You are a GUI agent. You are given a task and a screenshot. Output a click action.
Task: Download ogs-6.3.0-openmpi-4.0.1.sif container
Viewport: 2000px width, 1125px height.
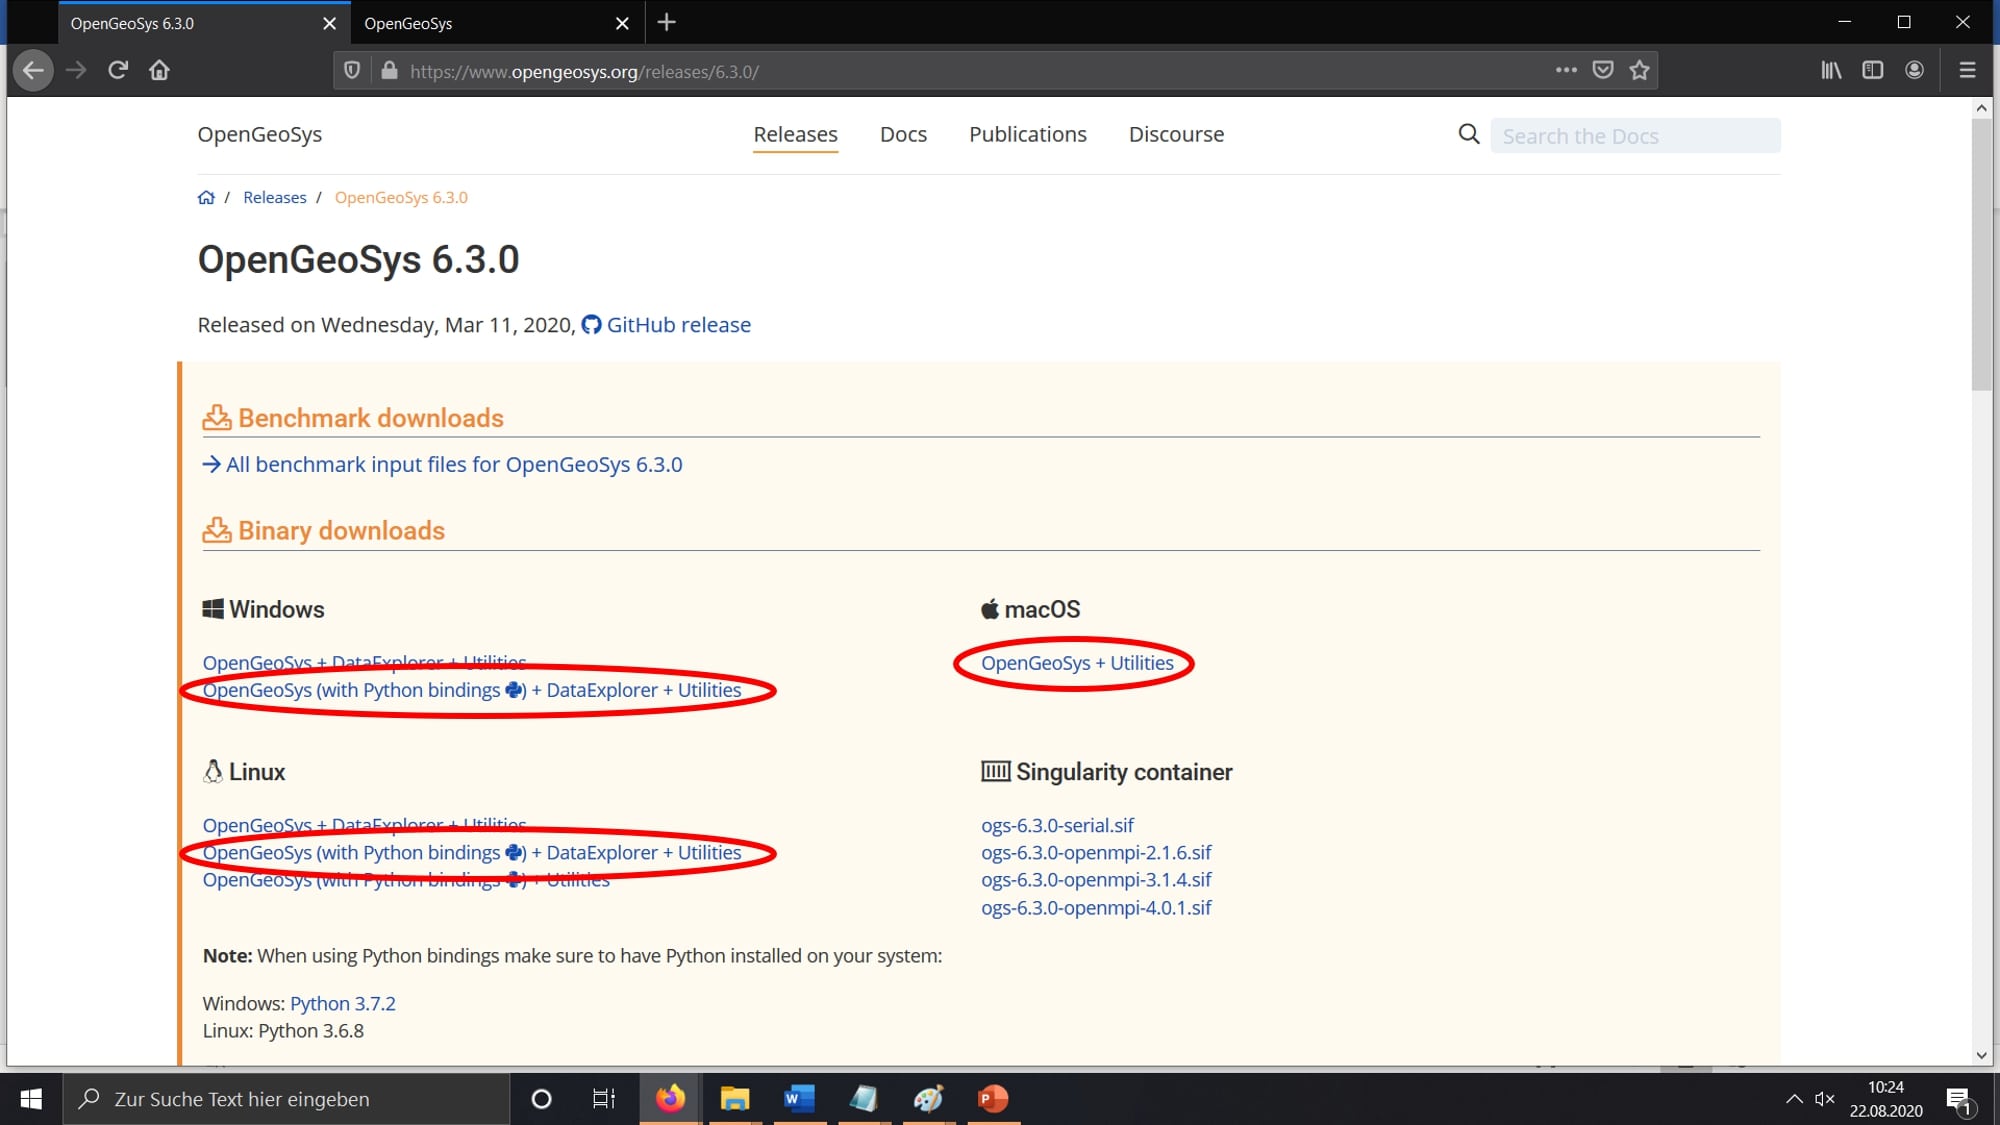[x=1096, y=908]
